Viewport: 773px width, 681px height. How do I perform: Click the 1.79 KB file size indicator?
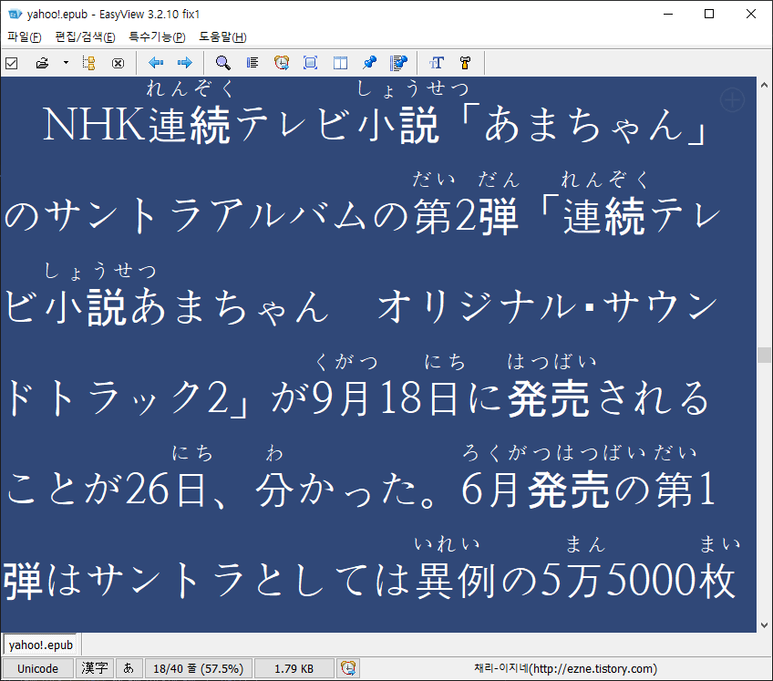click(294, 669)
